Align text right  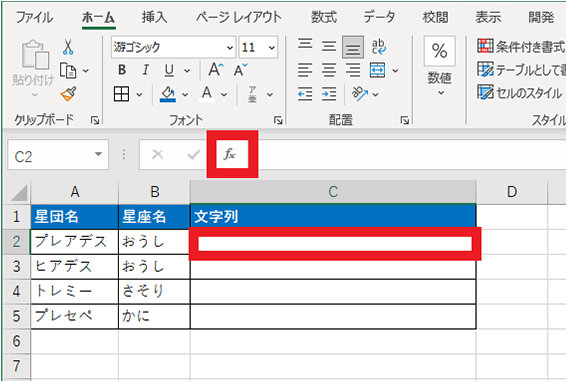click(x=353, y=70)
